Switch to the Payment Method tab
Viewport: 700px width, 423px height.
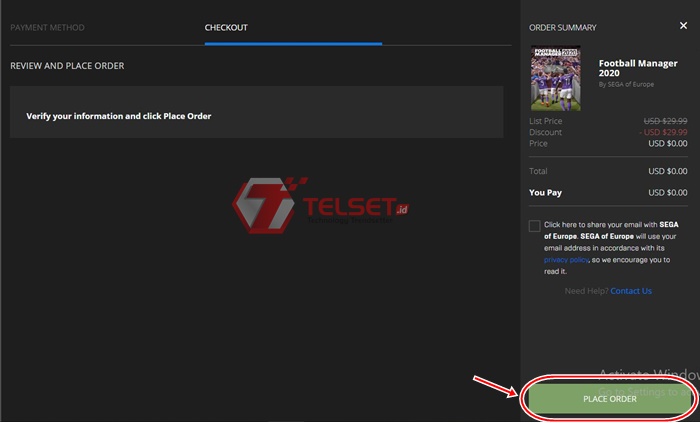pyautogui.click(x=47, y=27)
